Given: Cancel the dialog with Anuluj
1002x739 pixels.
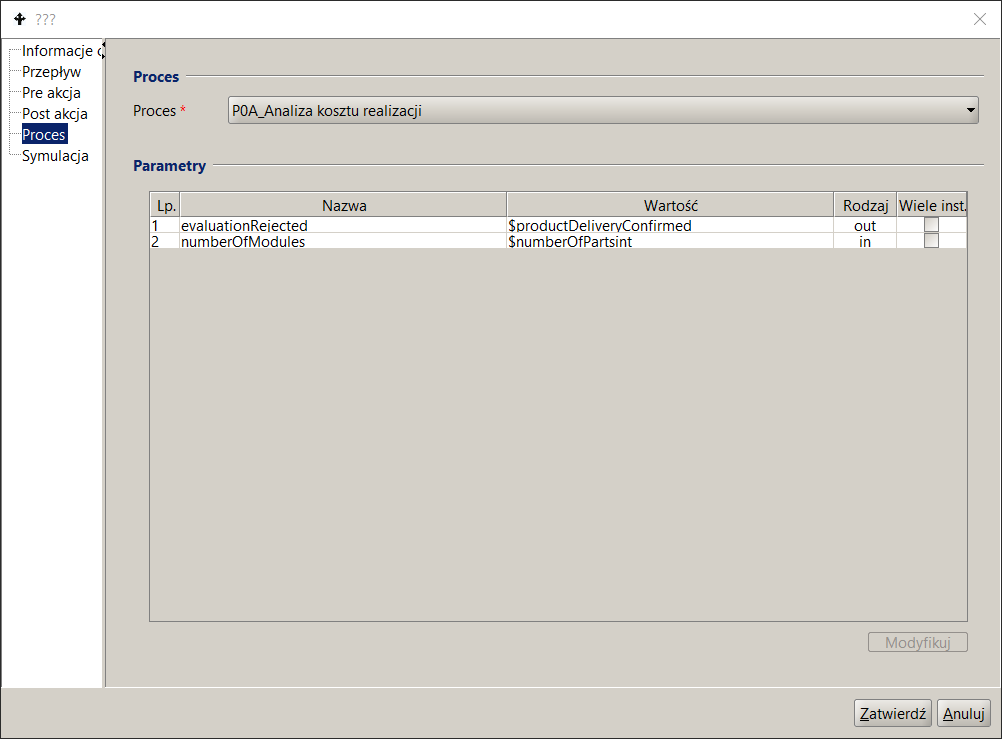Looking at the screenshot, I should pos(963,714).
